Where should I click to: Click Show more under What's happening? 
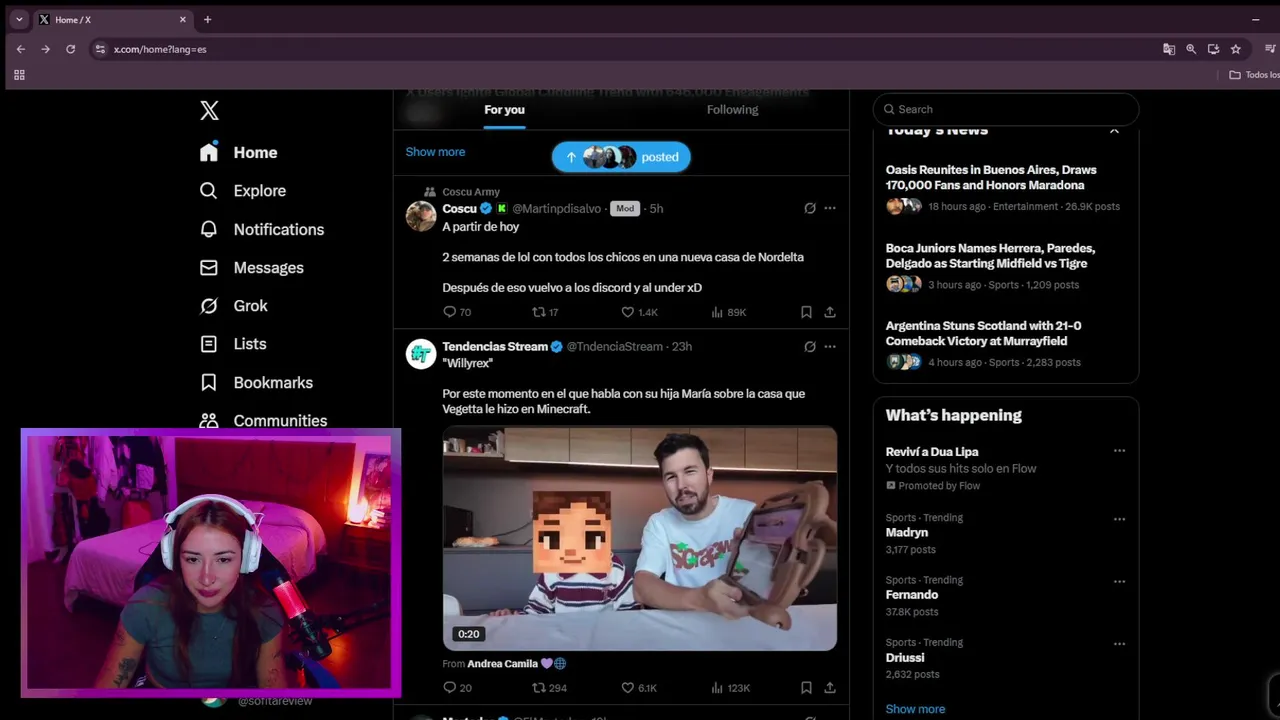[x=915, y=709]
